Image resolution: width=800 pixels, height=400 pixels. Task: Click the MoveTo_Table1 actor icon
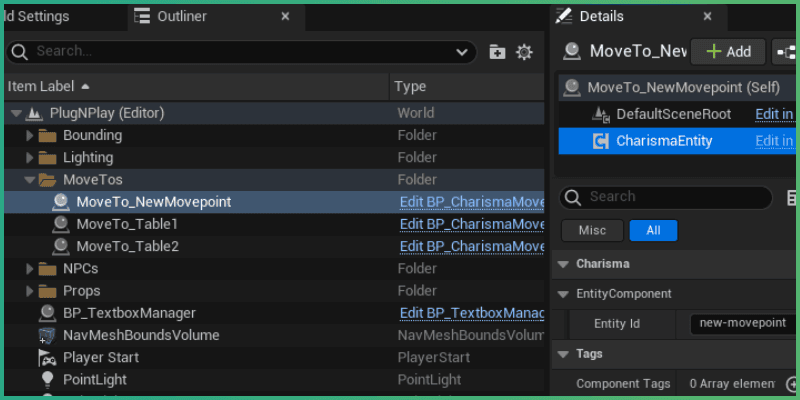[x=61, y=224]
